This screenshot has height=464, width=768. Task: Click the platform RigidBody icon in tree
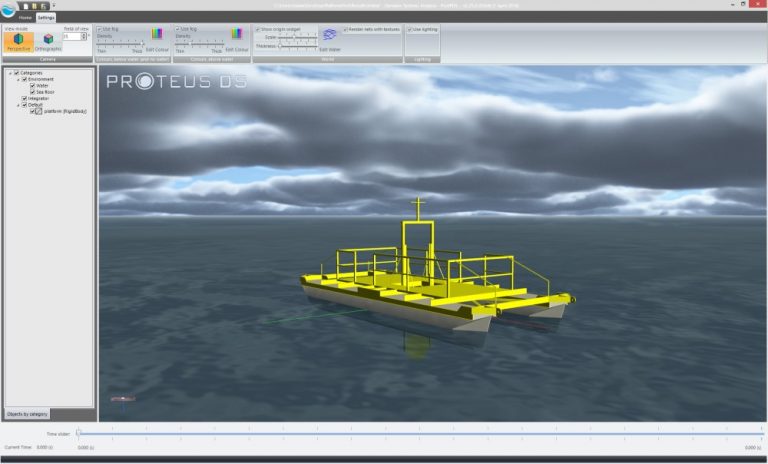click(36, 111)
